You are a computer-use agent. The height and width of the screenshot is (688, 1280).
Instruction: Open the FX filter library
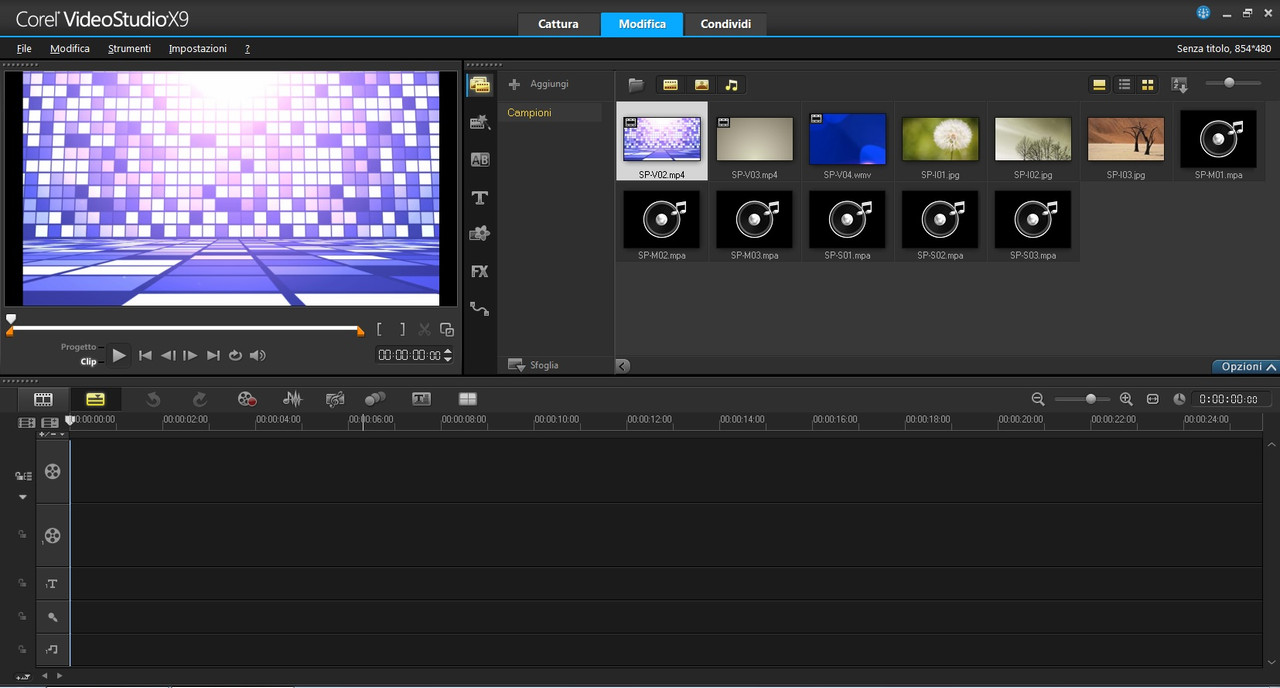point(480,271)
